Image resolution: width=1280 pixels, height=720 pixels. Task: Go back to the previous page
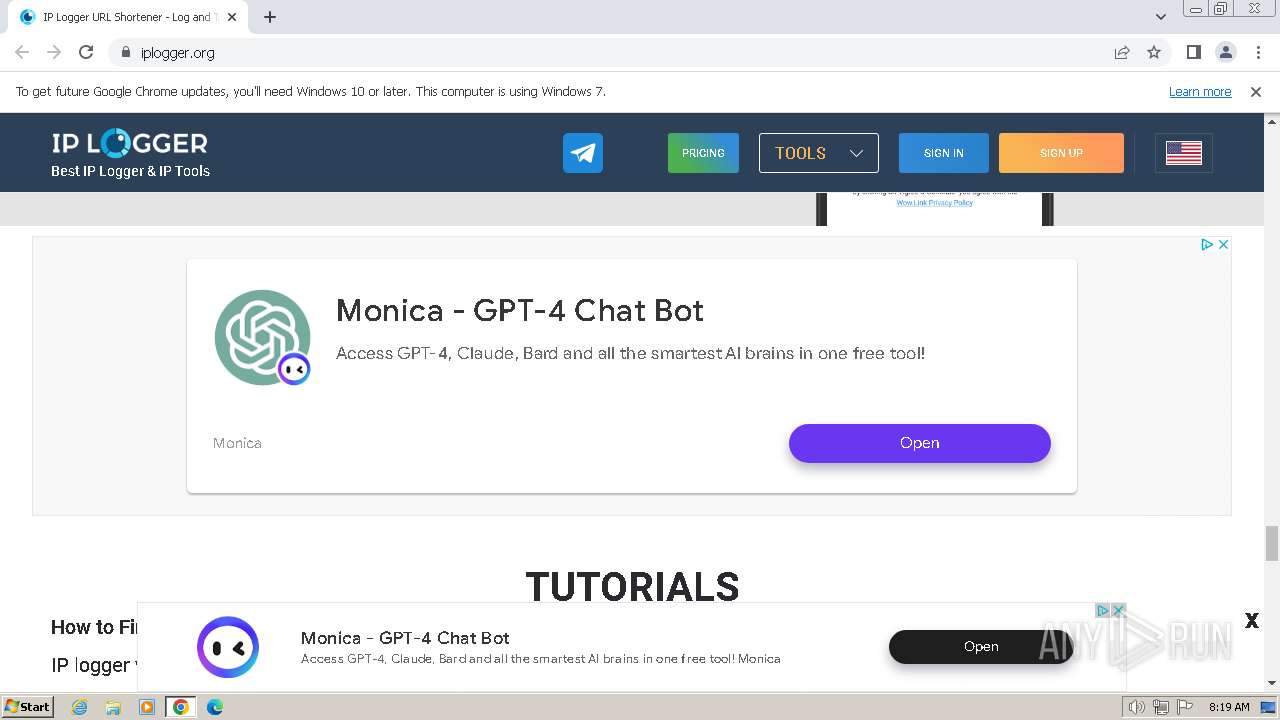tap(22, 52)
